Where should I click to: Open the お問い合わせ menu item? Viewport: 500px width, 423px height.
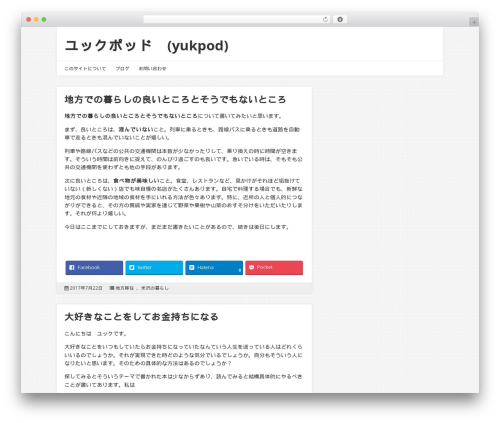[x=152, y=69]
